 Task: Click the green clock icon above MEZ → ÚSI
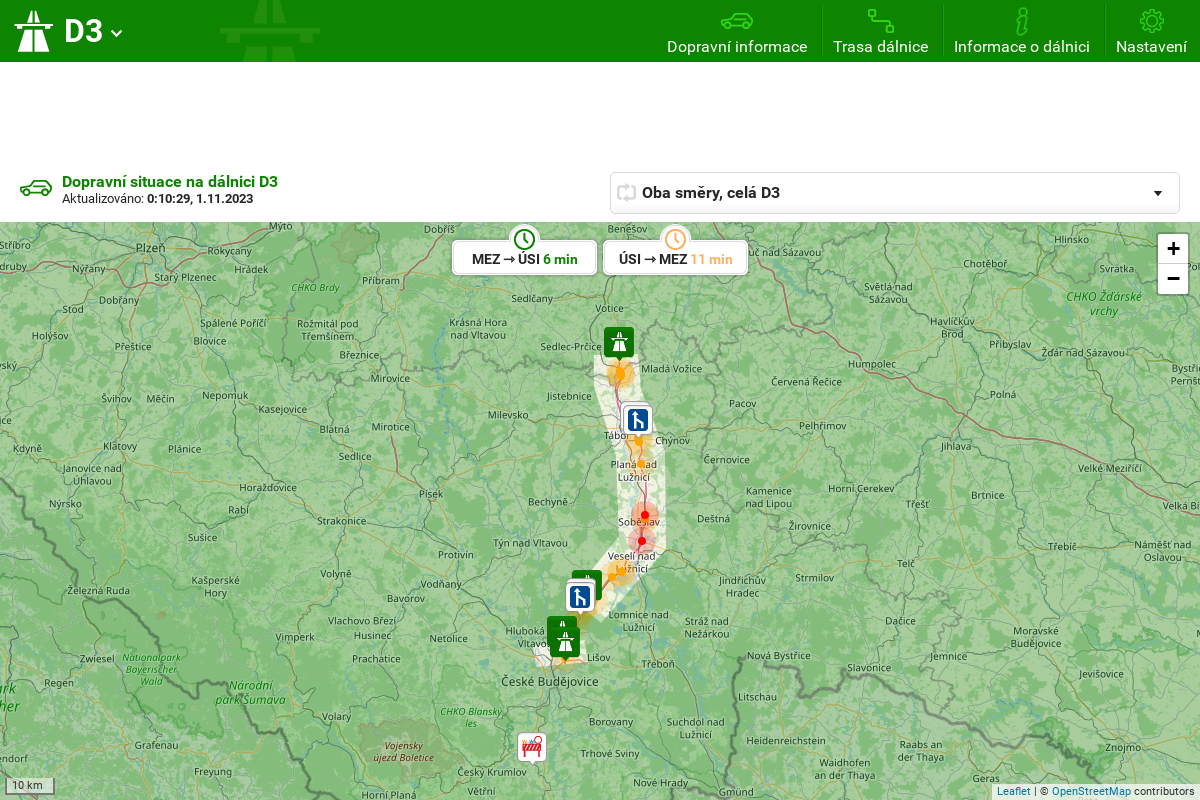524,239
